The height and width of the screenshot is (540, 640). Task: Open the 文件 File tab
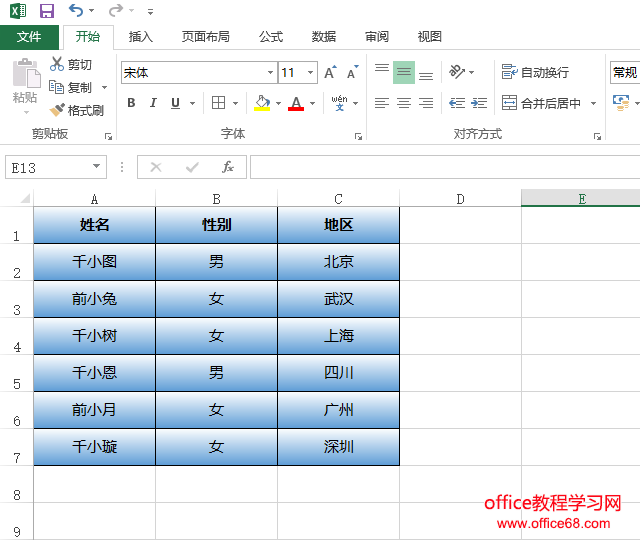point(29,37)
